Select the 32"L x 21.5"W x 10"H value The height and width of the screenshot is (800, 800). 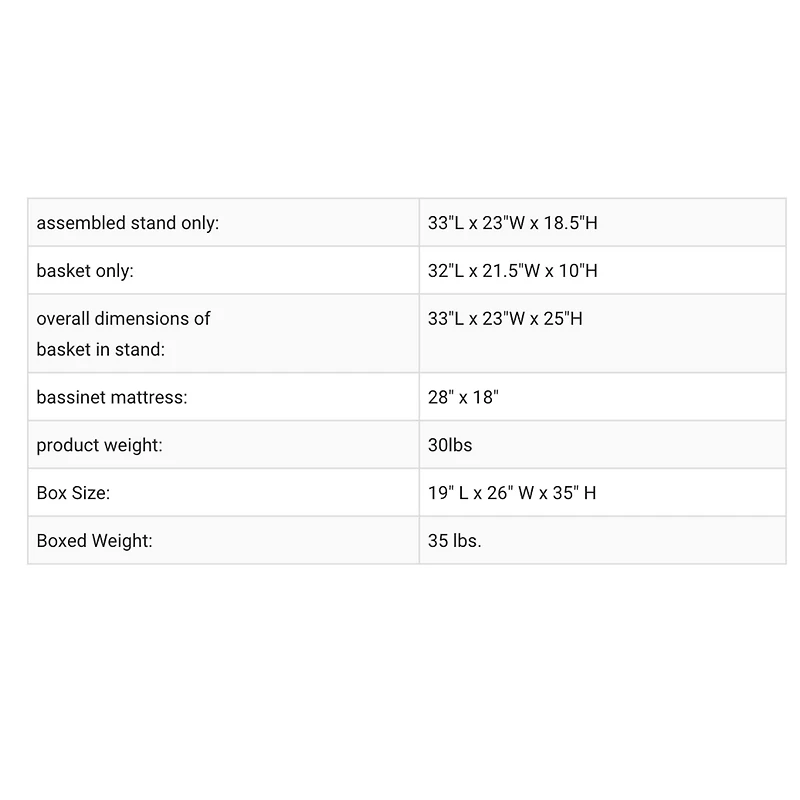tap(512, 271)
